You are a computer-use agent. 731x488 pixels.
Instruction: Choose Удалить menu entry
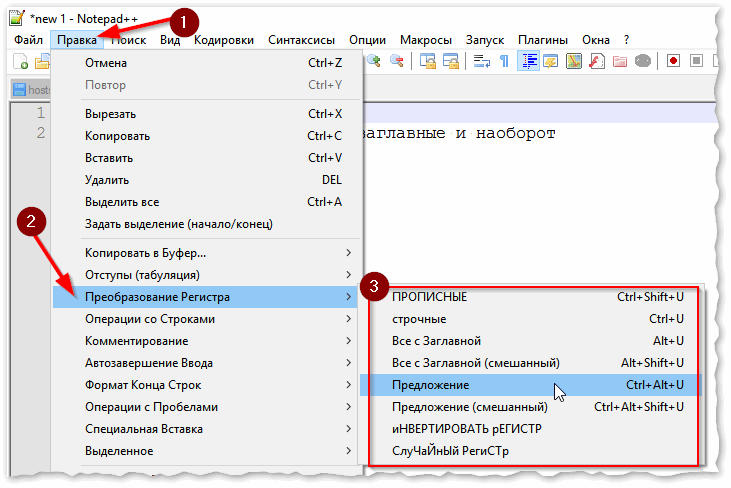(x=207, y=180)
